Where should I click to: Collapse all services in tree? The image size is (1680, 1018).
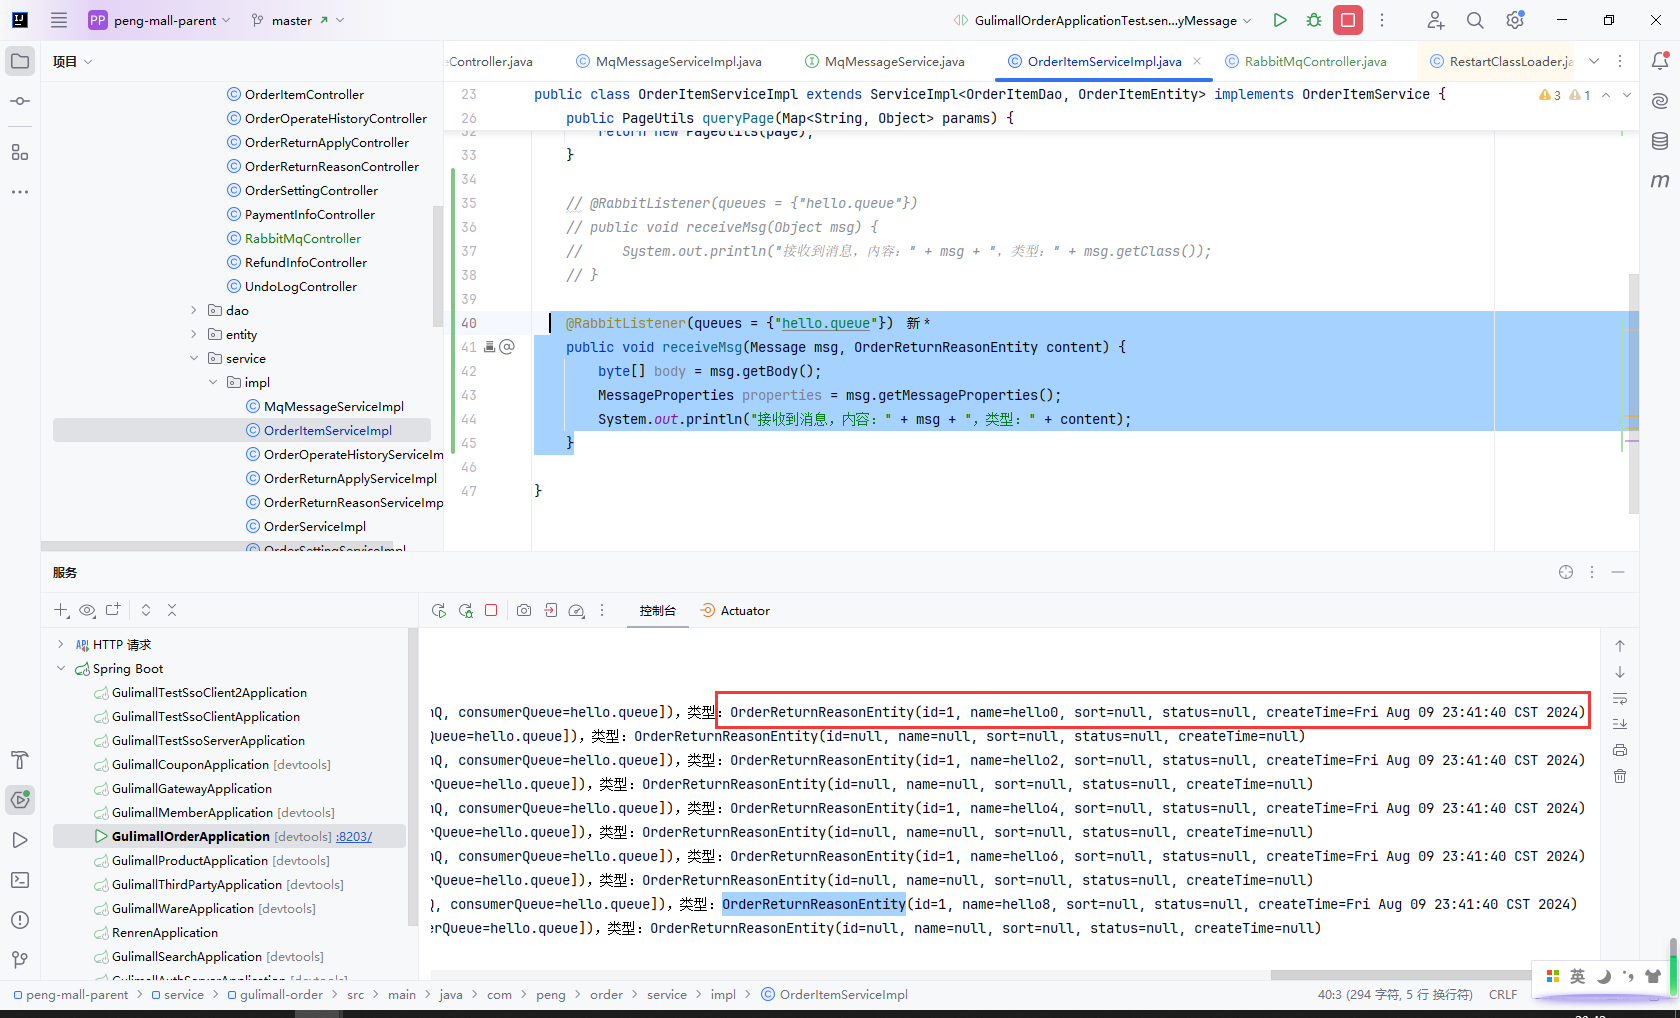point(172,610)
